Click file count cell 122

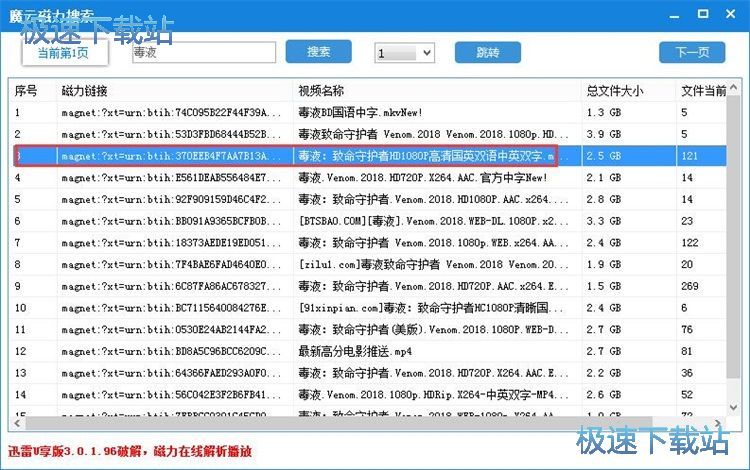[690, 243]
